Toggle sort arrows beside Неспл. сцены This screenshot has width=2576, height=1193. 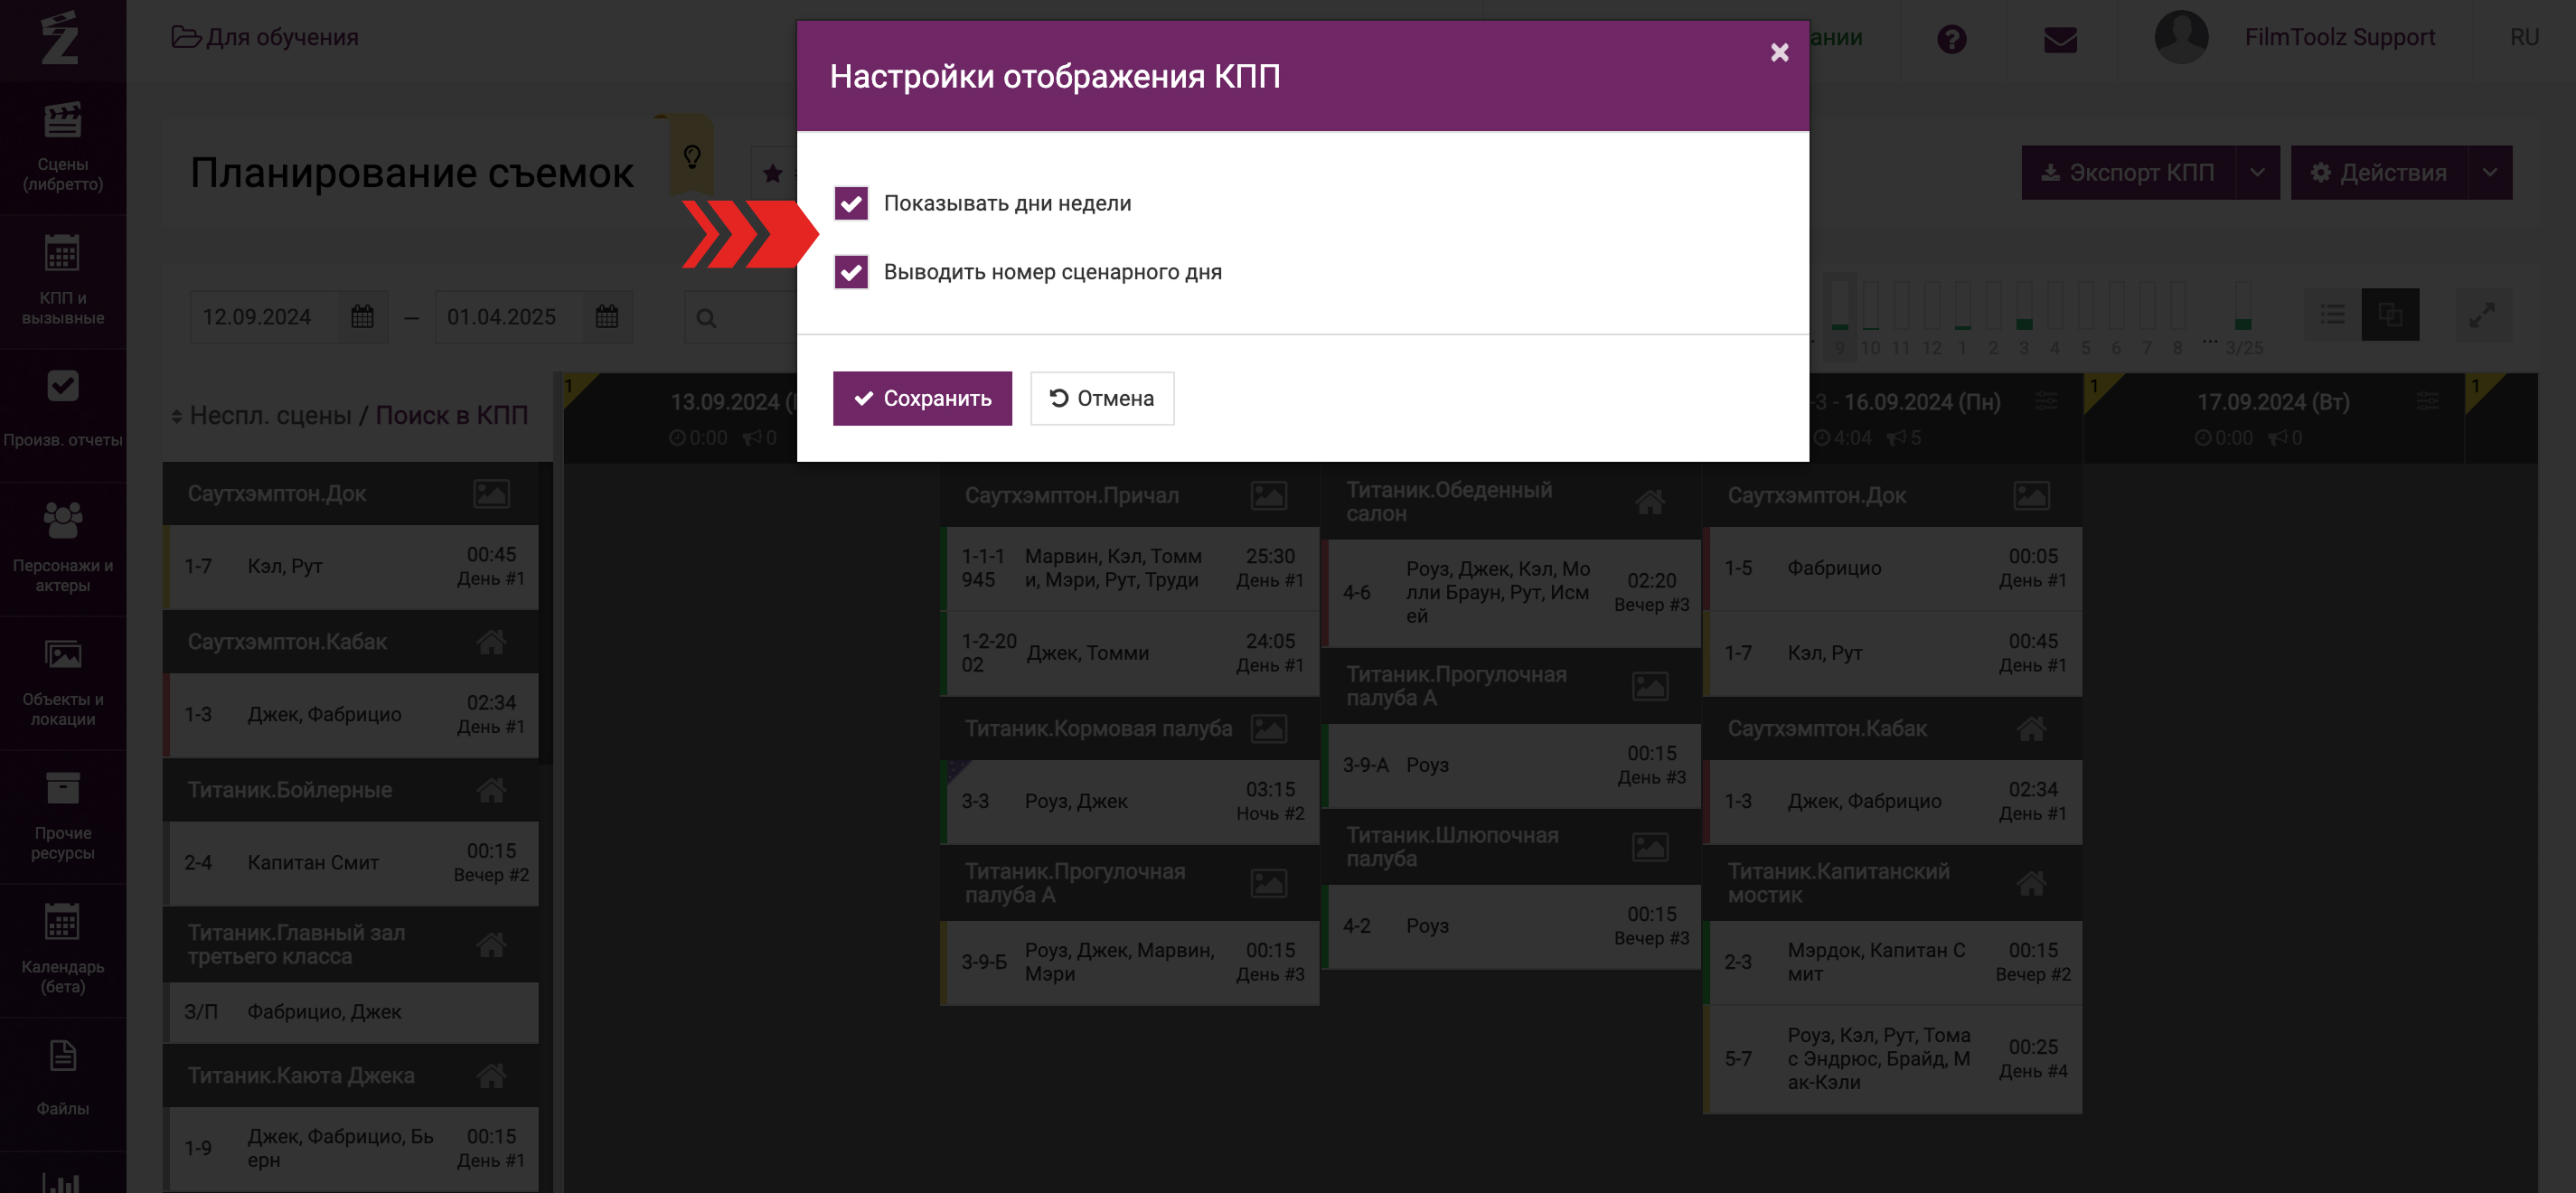click(177, 416)
